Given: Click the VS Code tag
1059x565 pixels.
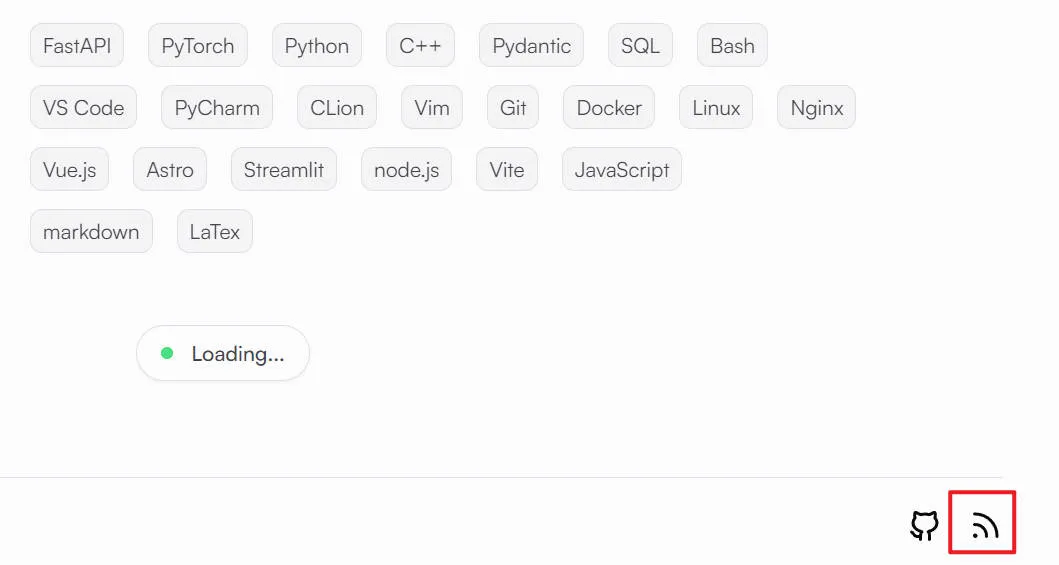Looking at the screenshot, I should click(84, 107).
